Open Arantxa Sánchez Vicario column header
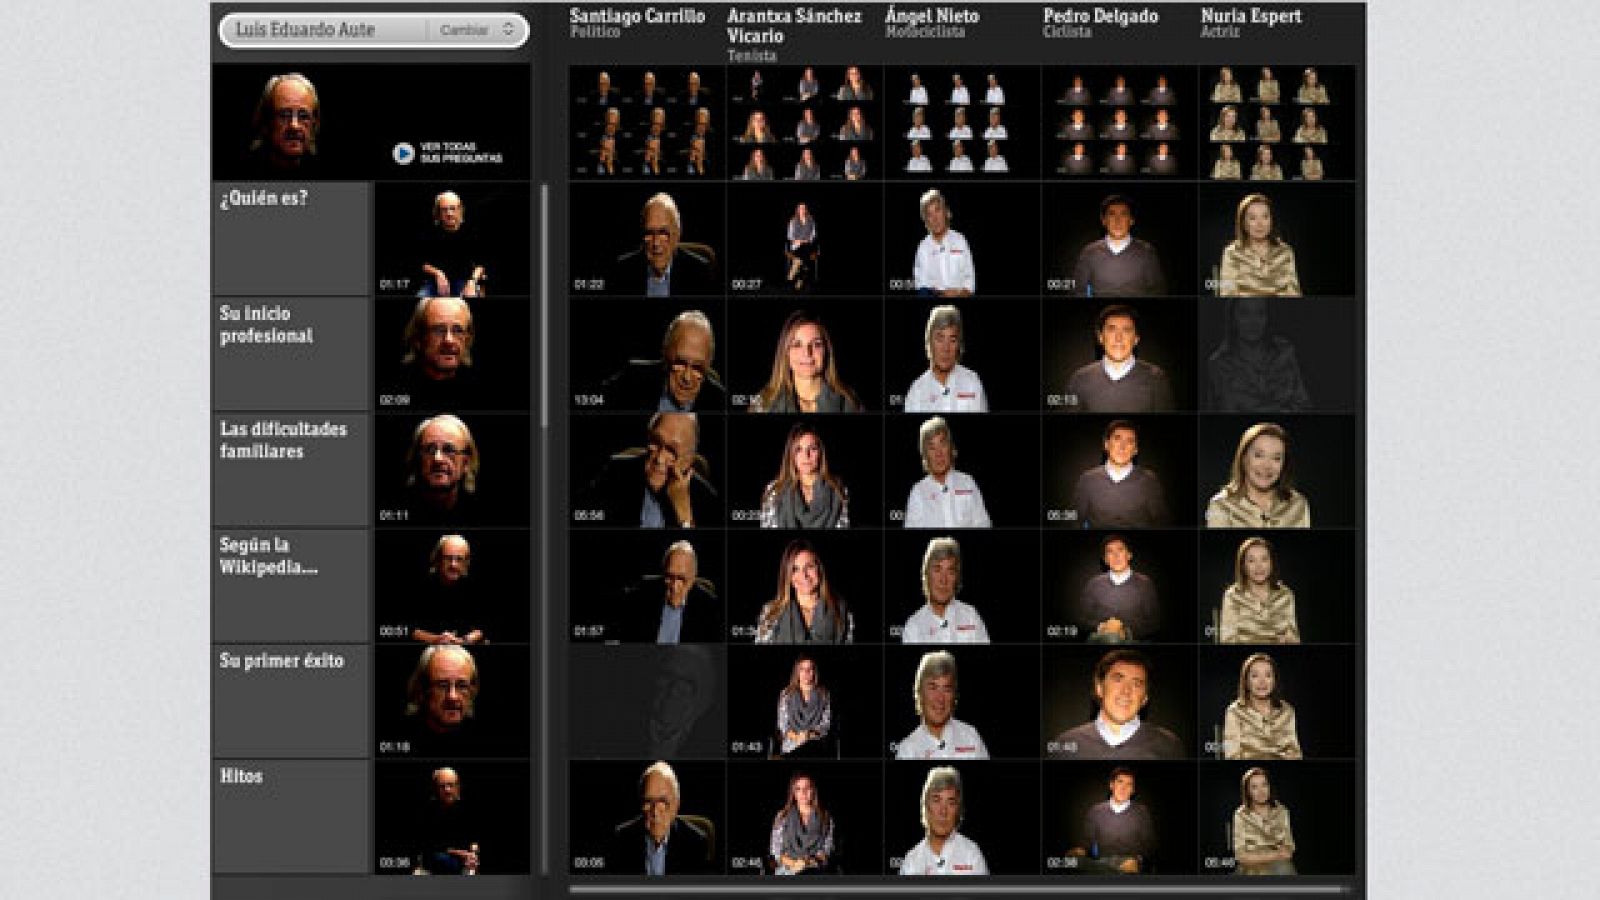The width and height of the screenshot is (1600, 900). pyautogui.click(x=794, y=26)
